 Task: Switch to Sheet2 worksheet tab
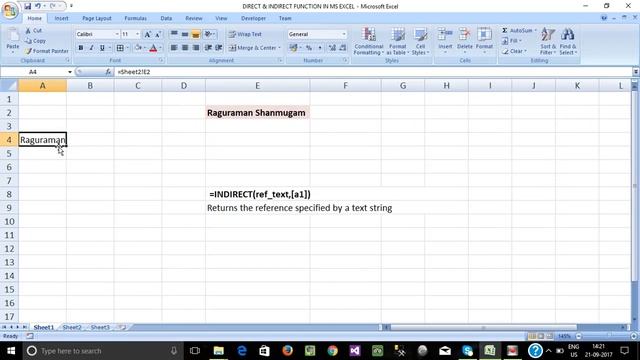72,327
